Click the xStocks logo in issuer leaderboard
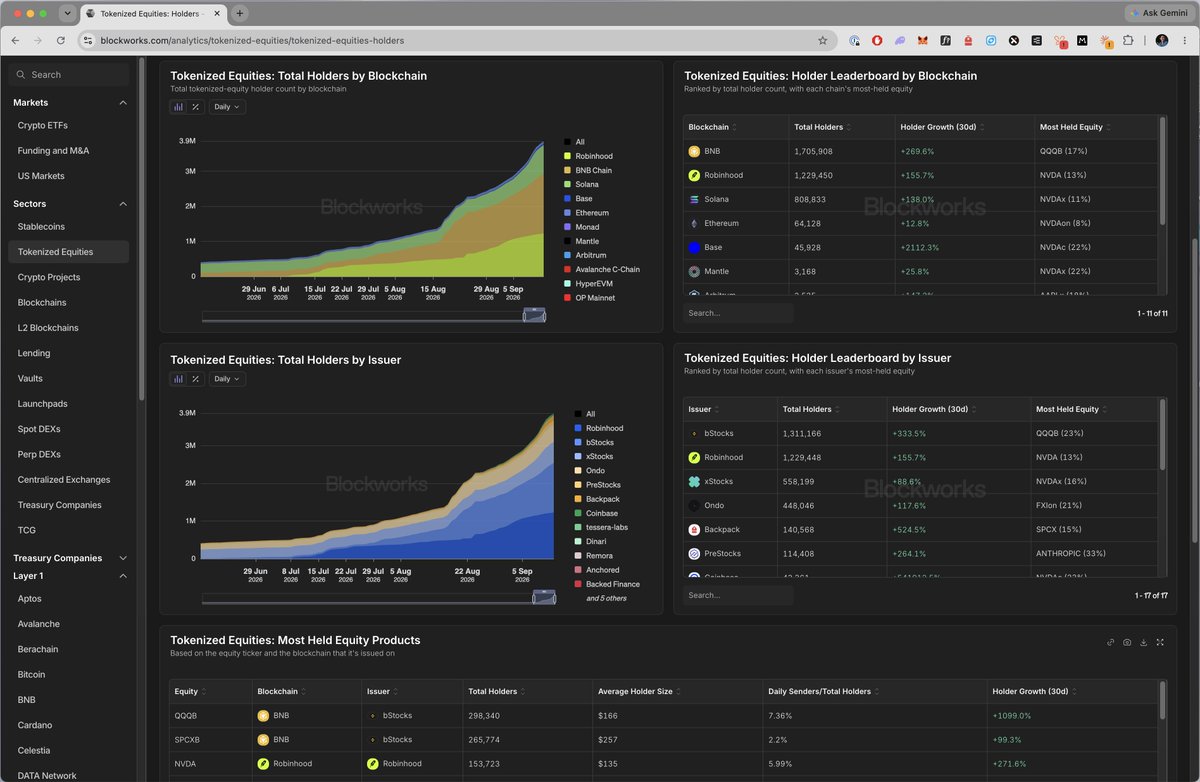Image resolution: width=1200 pixels, height=782 pixels. 694,481
